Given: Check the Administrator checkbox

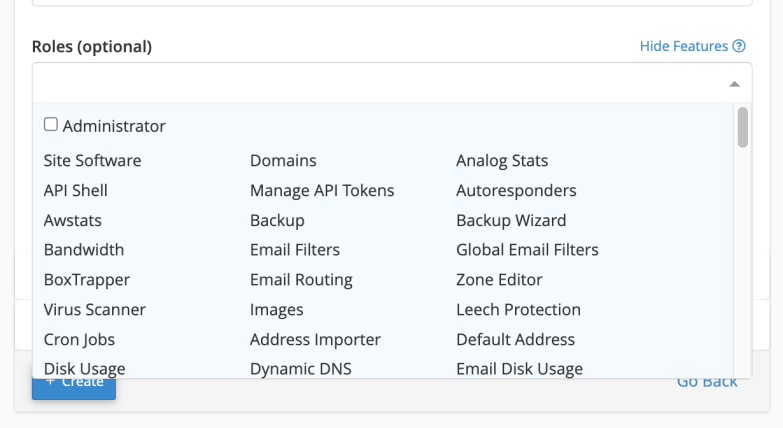Looking at the screenshot, I should click(51, 125).
